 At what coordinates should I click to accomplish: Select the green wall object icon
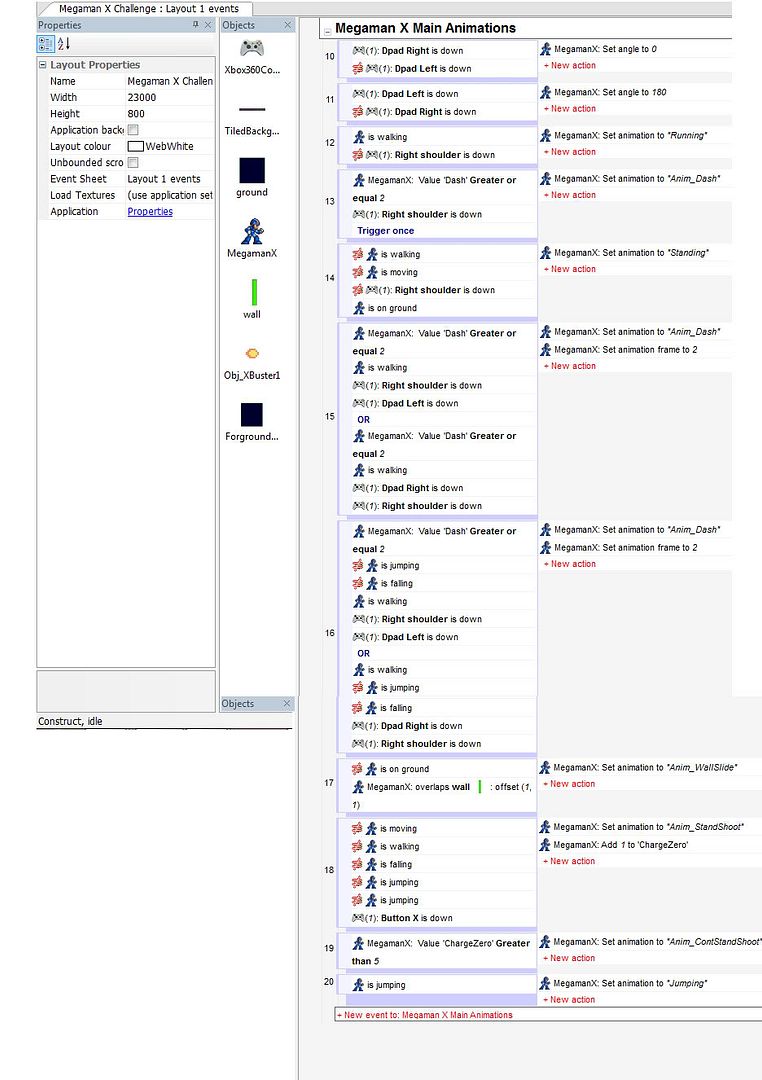(254, 292)
